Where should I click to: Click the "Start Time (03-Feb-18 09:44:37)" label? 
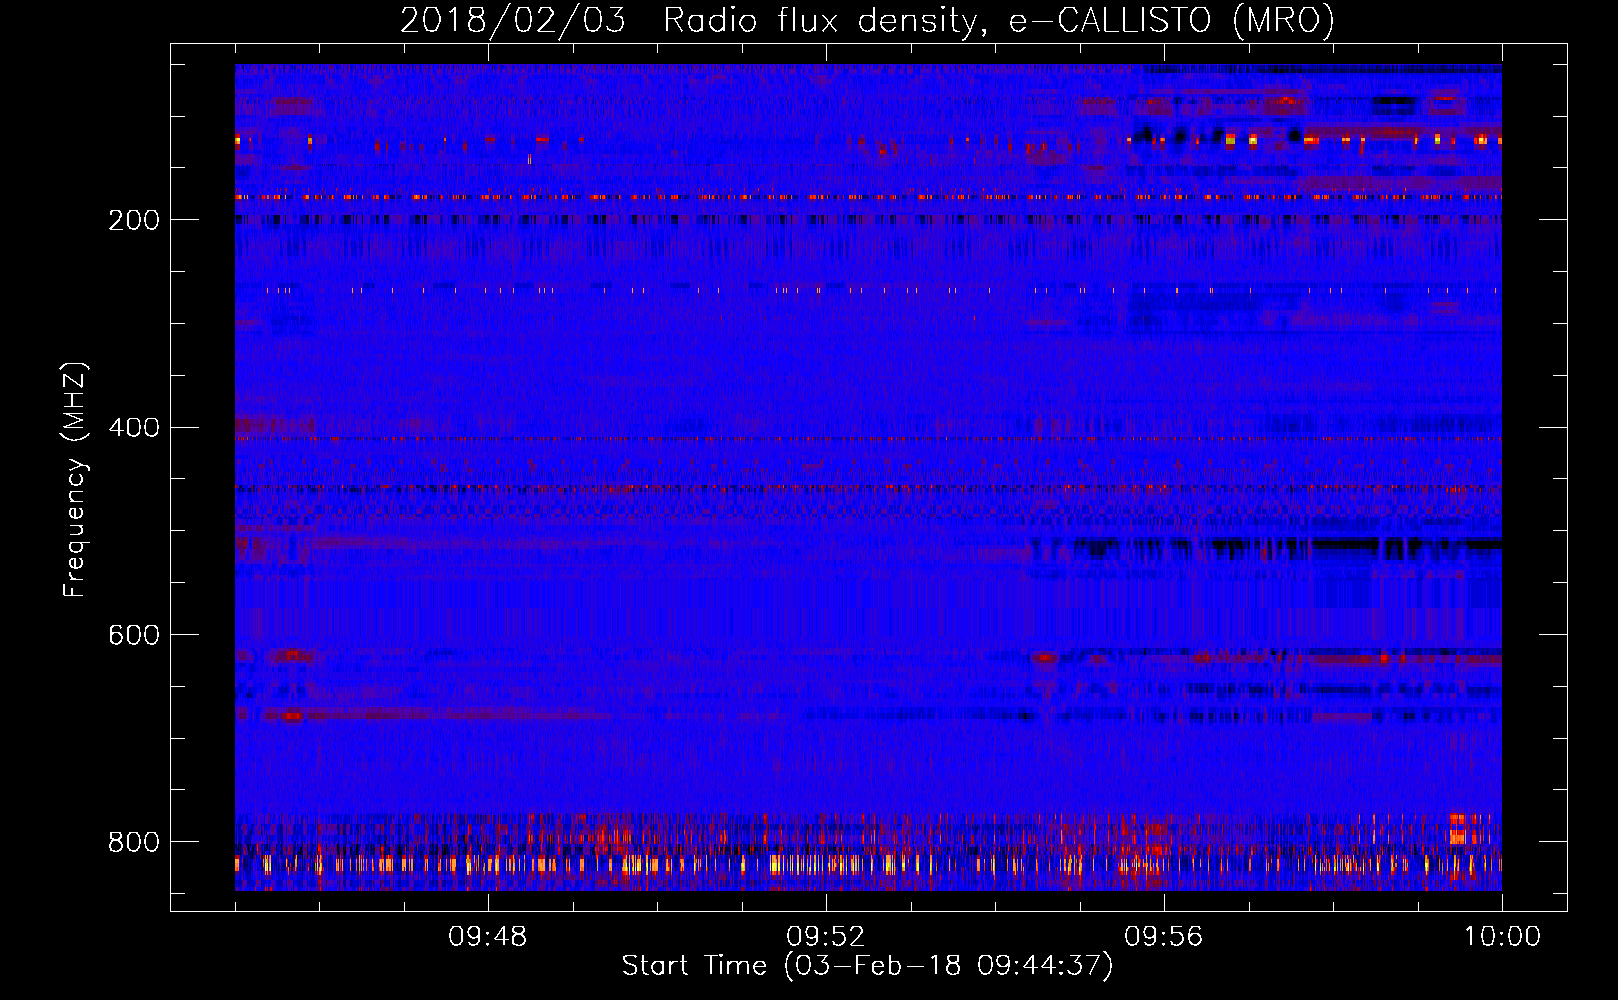click(x=867, y=966)
